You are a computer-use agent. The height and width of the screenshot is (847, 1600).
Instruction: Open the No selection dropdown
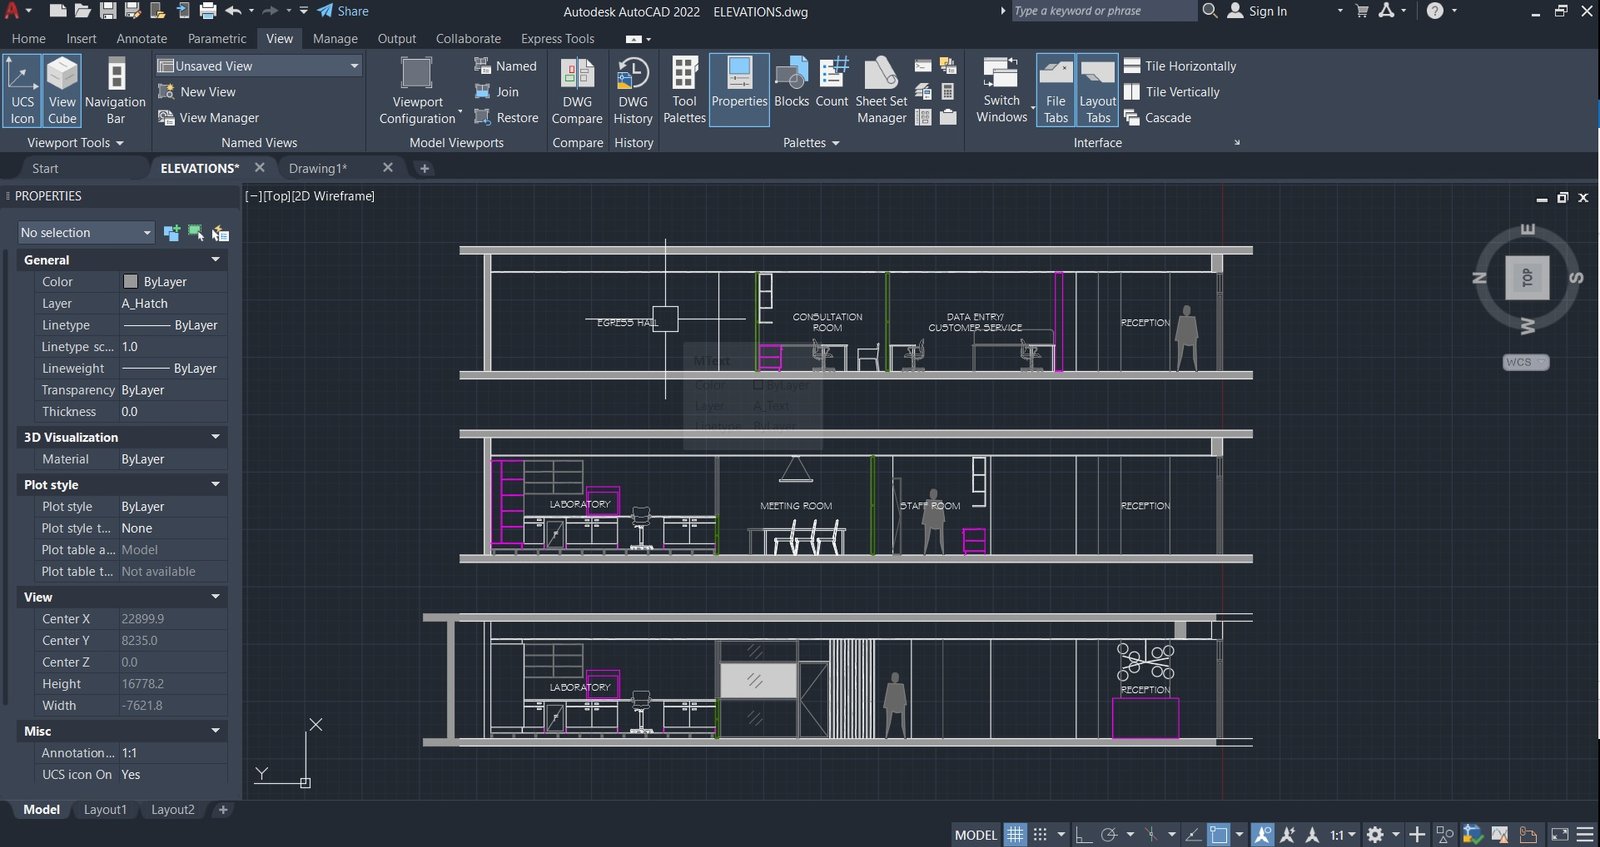click(86, 233)
